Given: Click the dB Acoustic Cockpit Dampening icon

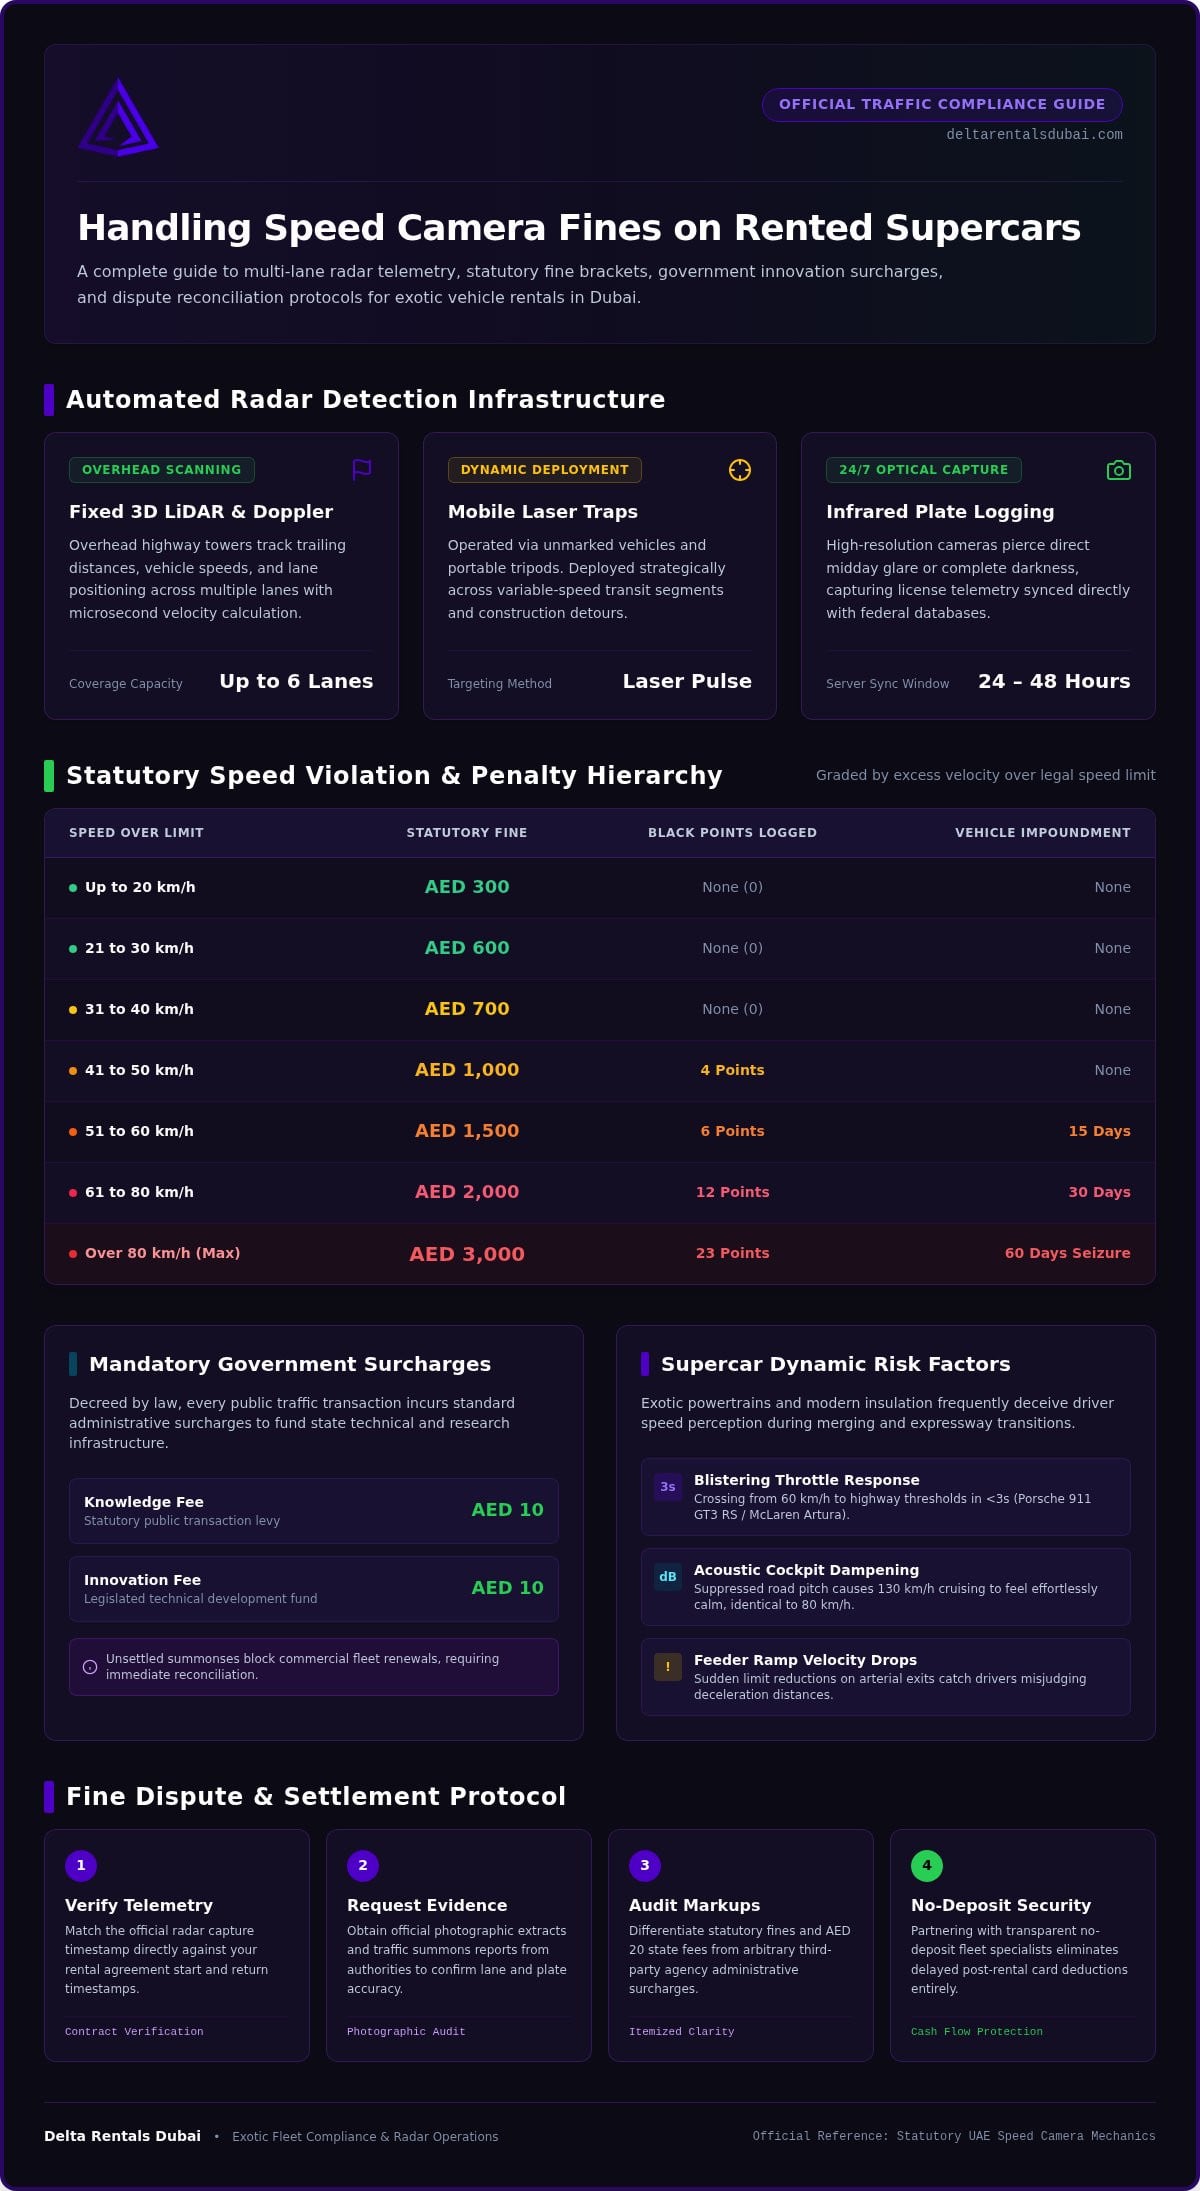Looking at the screenshot, I should [x=668, y=1577].
